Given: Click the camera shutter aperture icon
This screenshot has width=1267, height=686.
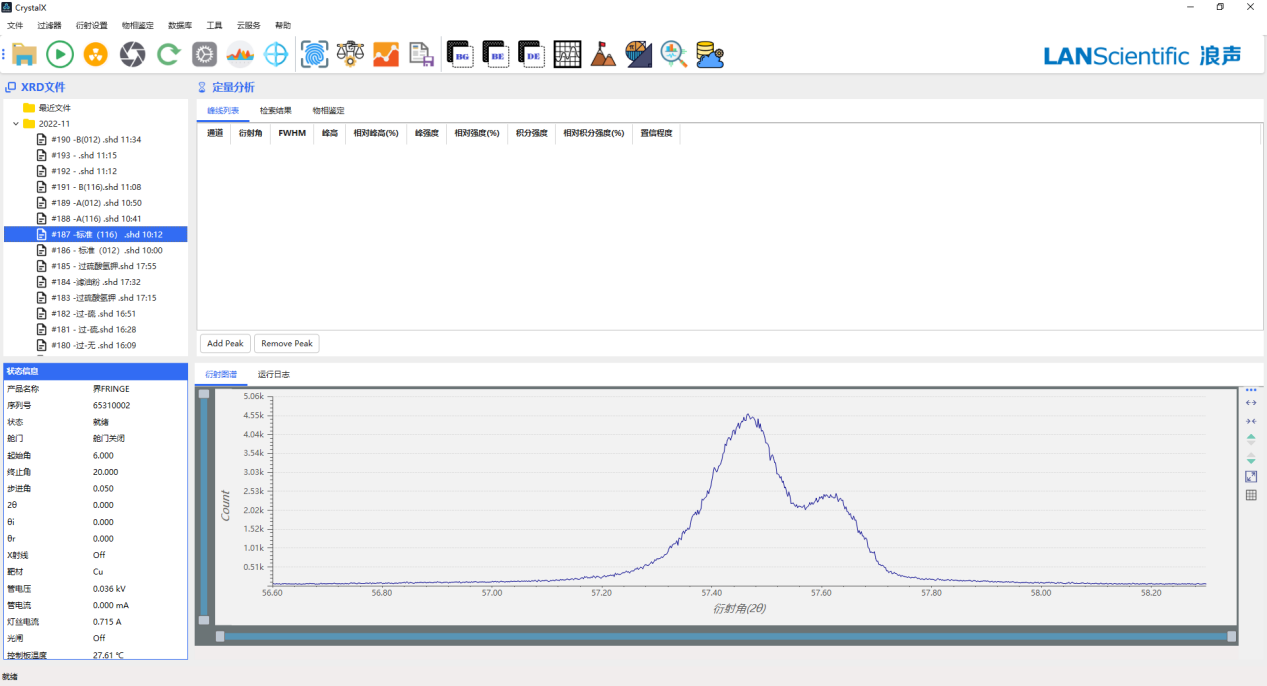Looking at the screenshot, I should pos(132,55).
